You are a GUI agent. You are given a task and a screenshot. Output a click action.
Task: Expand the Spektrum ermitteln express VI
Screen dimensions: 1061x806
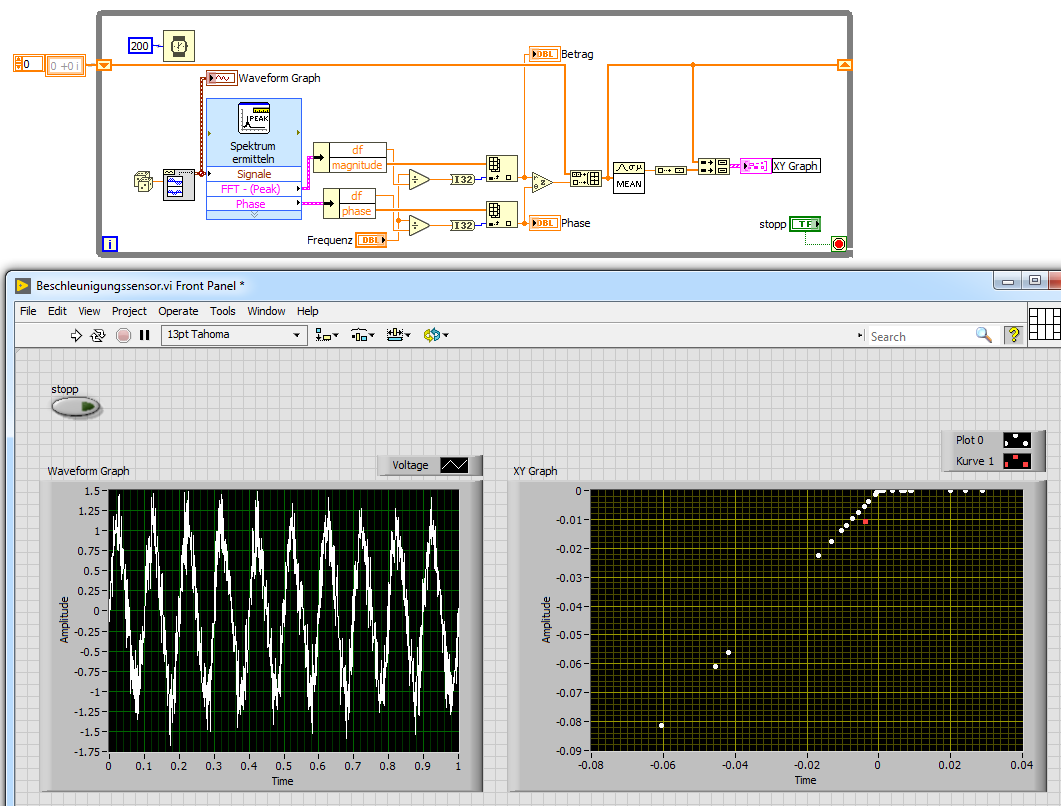pos(253,214)
